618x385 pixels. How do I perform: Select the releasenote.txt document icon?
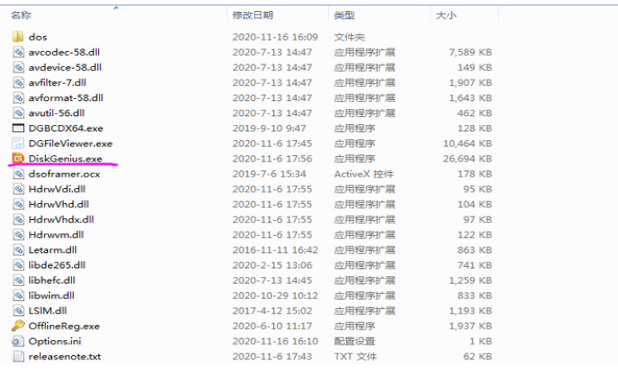point(18,356)
